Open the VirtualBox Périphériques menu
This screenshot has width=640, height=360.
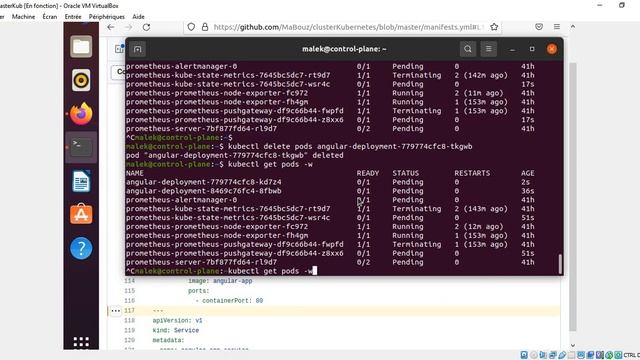pyautogui.click(x=107, y=17)
